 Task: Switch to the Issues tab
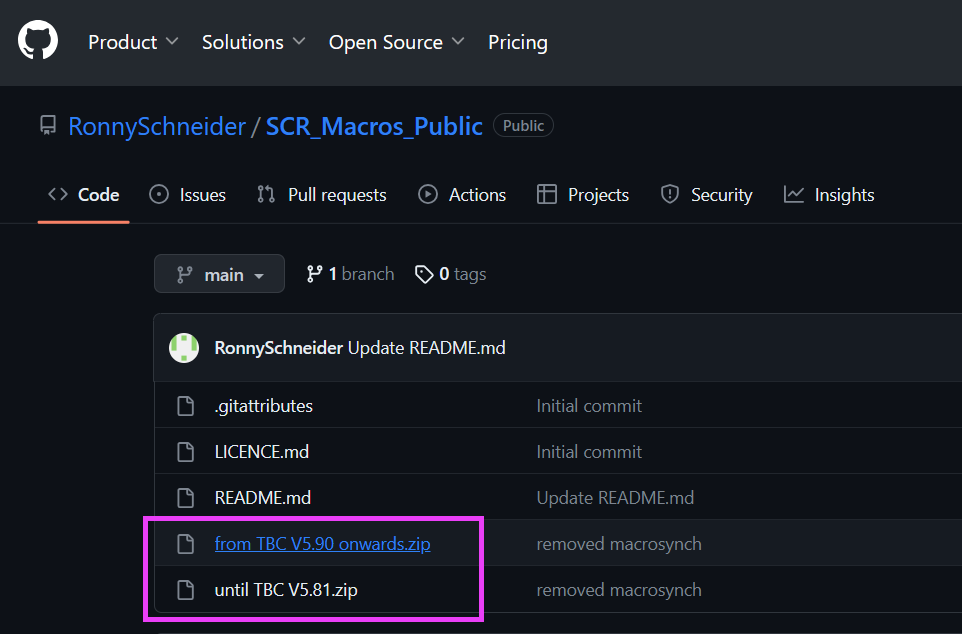point(187,195)
